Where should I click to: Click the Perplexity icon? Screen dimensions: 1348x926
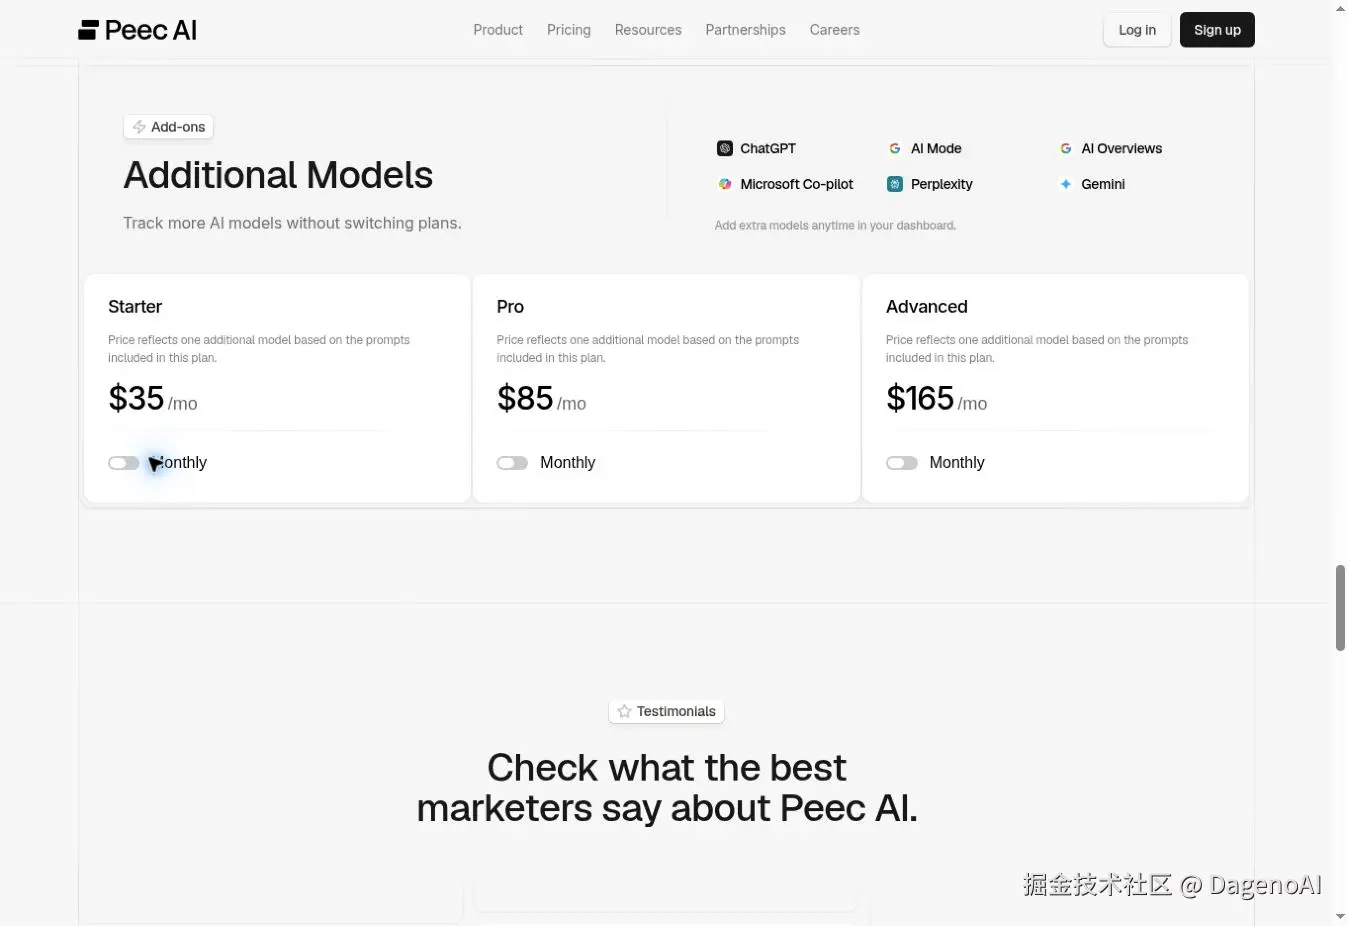point(895,184)
